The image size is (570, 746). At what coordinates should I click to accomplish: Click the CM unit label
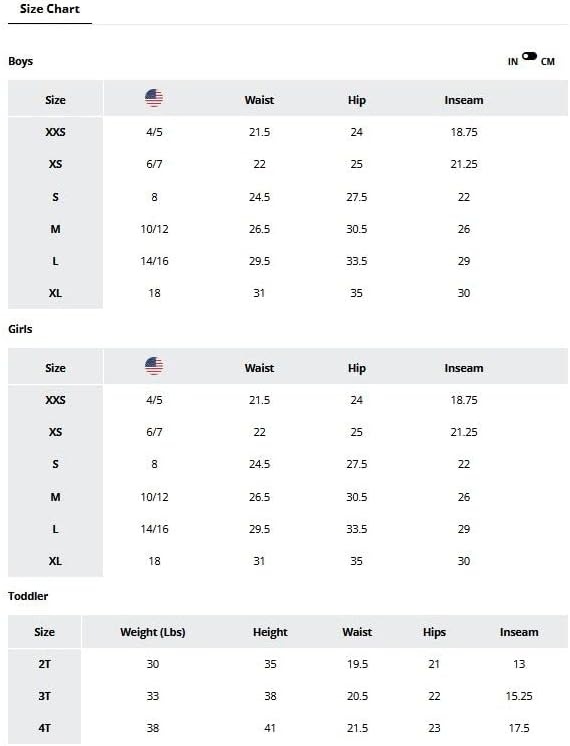pyautogui.click(x=548, y=62)
